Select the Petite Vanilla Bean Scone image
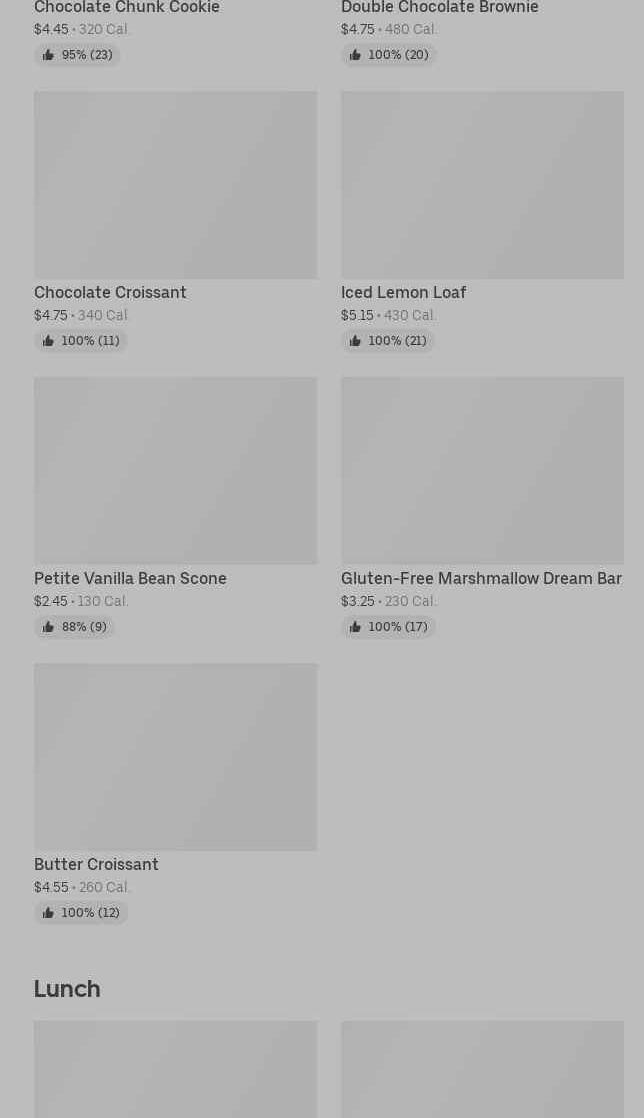This screenshot has height=1118, width=644. tap(175, 471)
